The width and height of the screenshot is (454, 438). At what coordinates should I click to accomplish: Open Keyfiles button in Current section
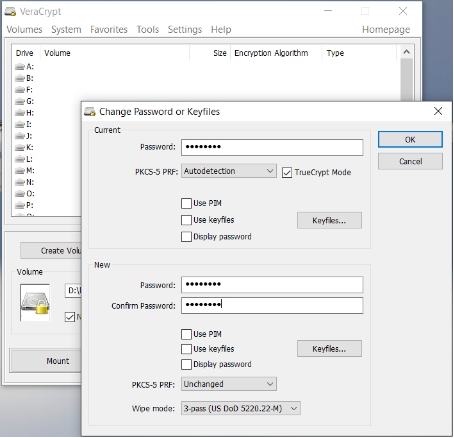pos(329,220)
